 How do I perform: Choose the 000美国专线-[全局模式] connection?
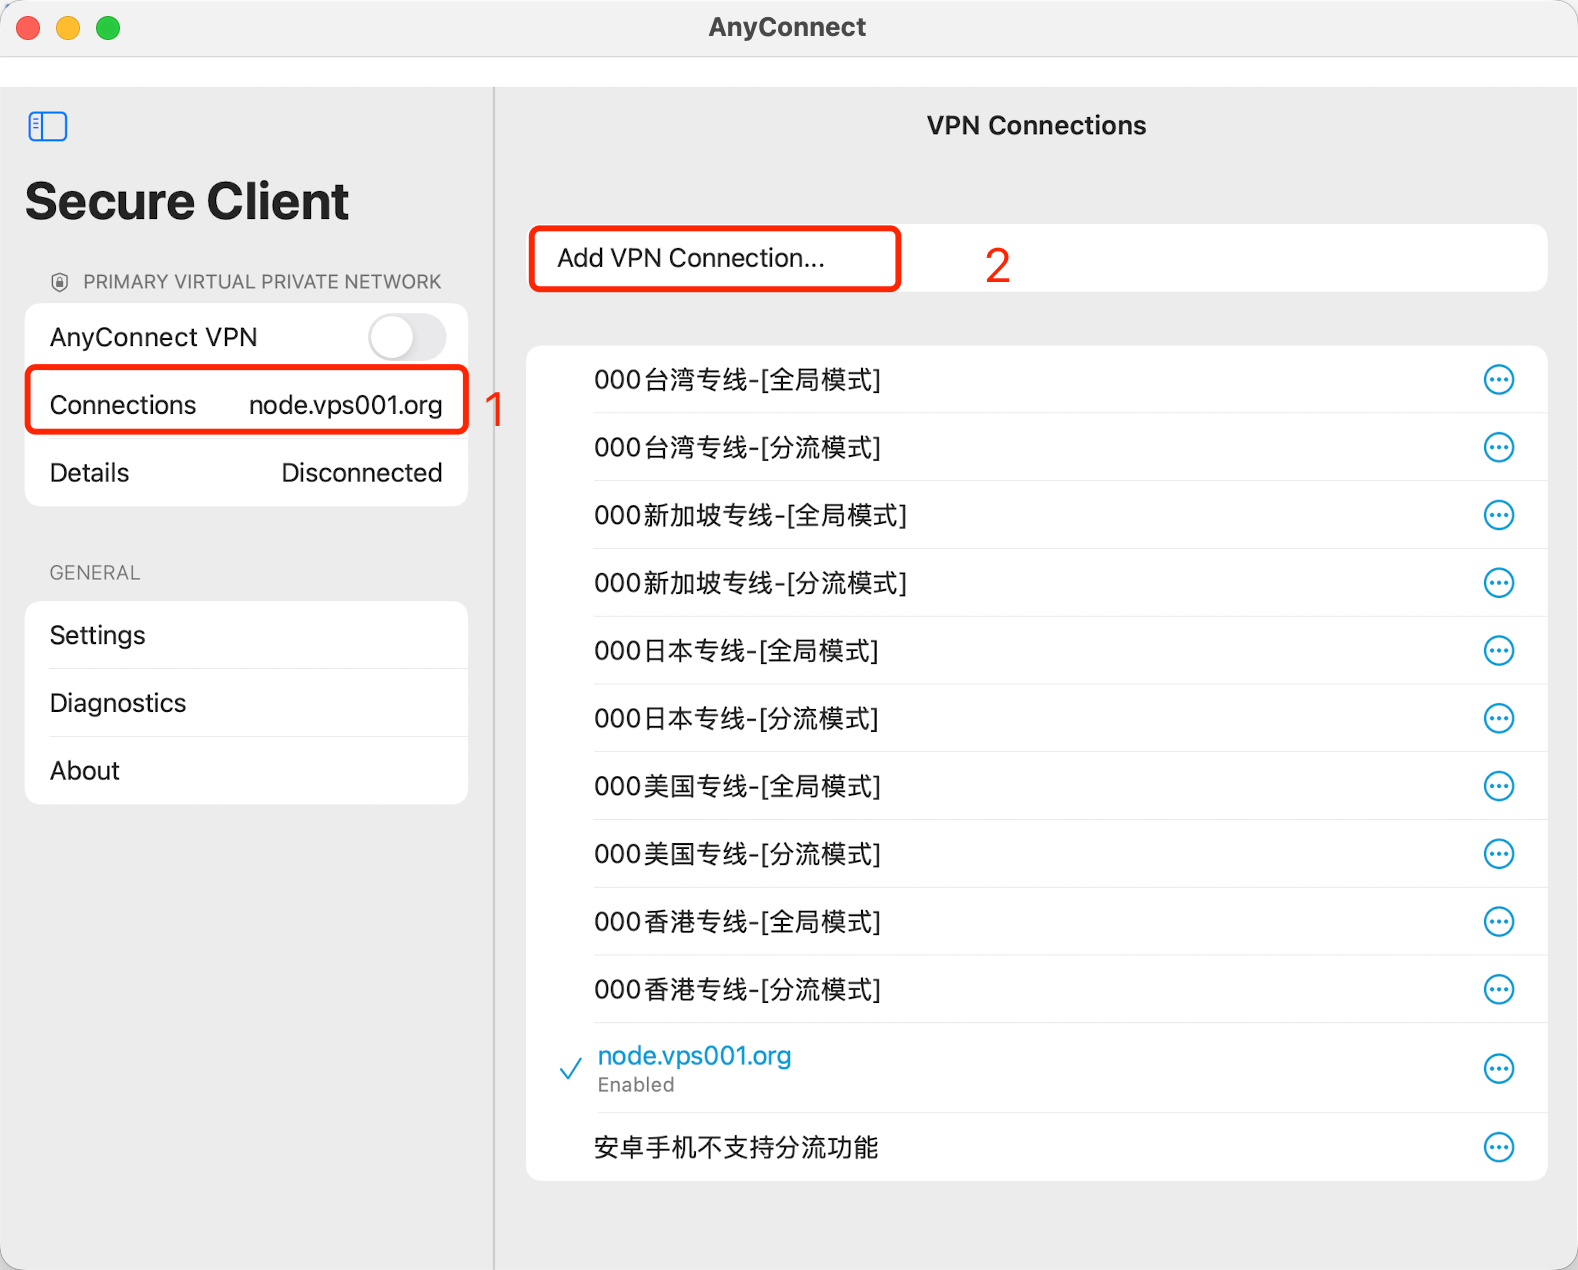coord(737,787)
